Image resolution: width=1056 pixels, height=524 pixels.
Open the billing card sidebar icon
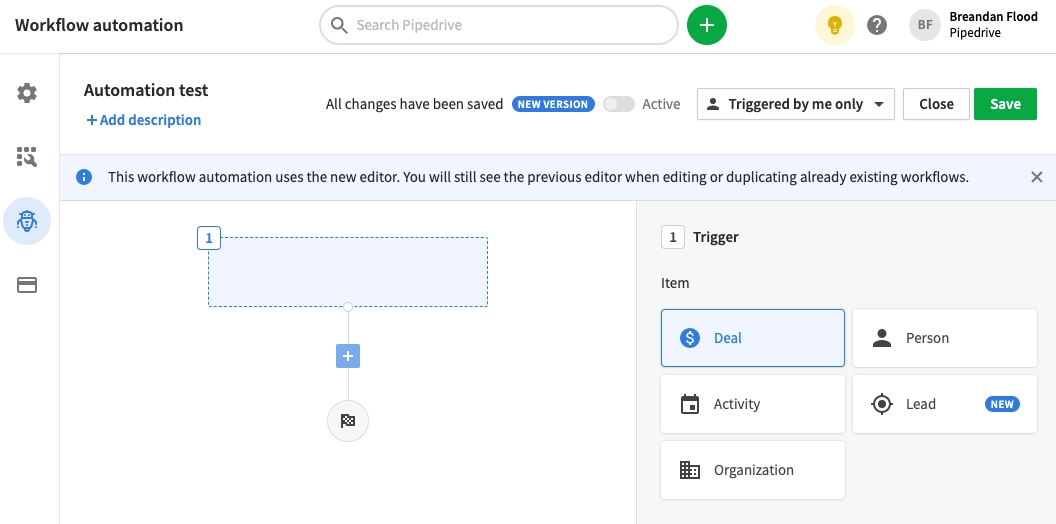tap(27, 285)
